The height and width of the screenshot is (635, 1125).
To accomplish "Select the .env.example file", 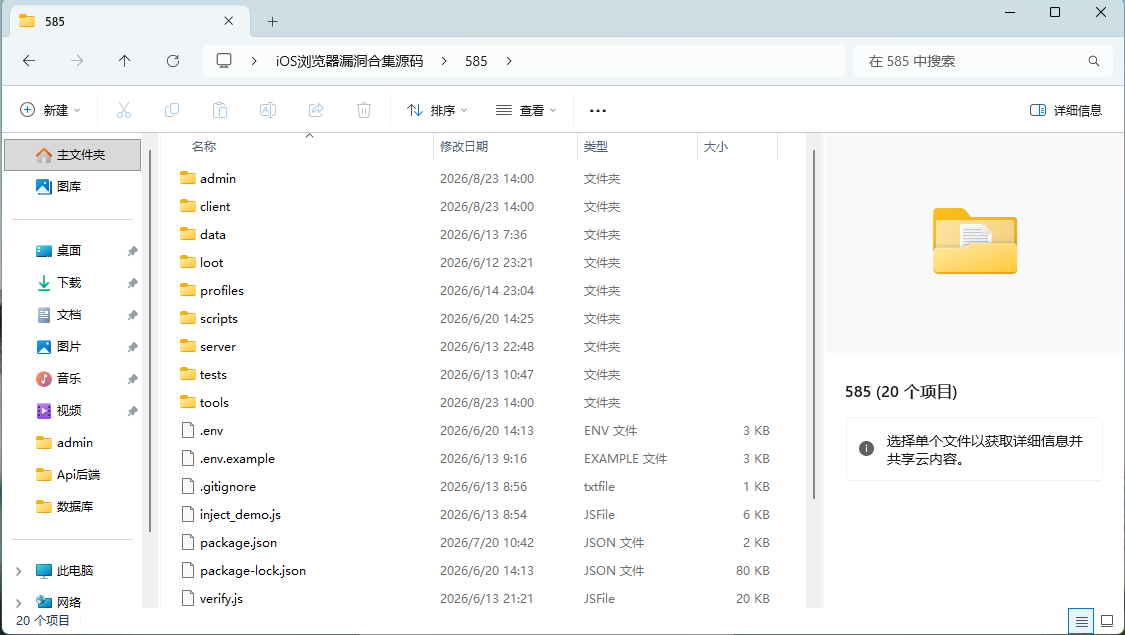I will [477, 458].
